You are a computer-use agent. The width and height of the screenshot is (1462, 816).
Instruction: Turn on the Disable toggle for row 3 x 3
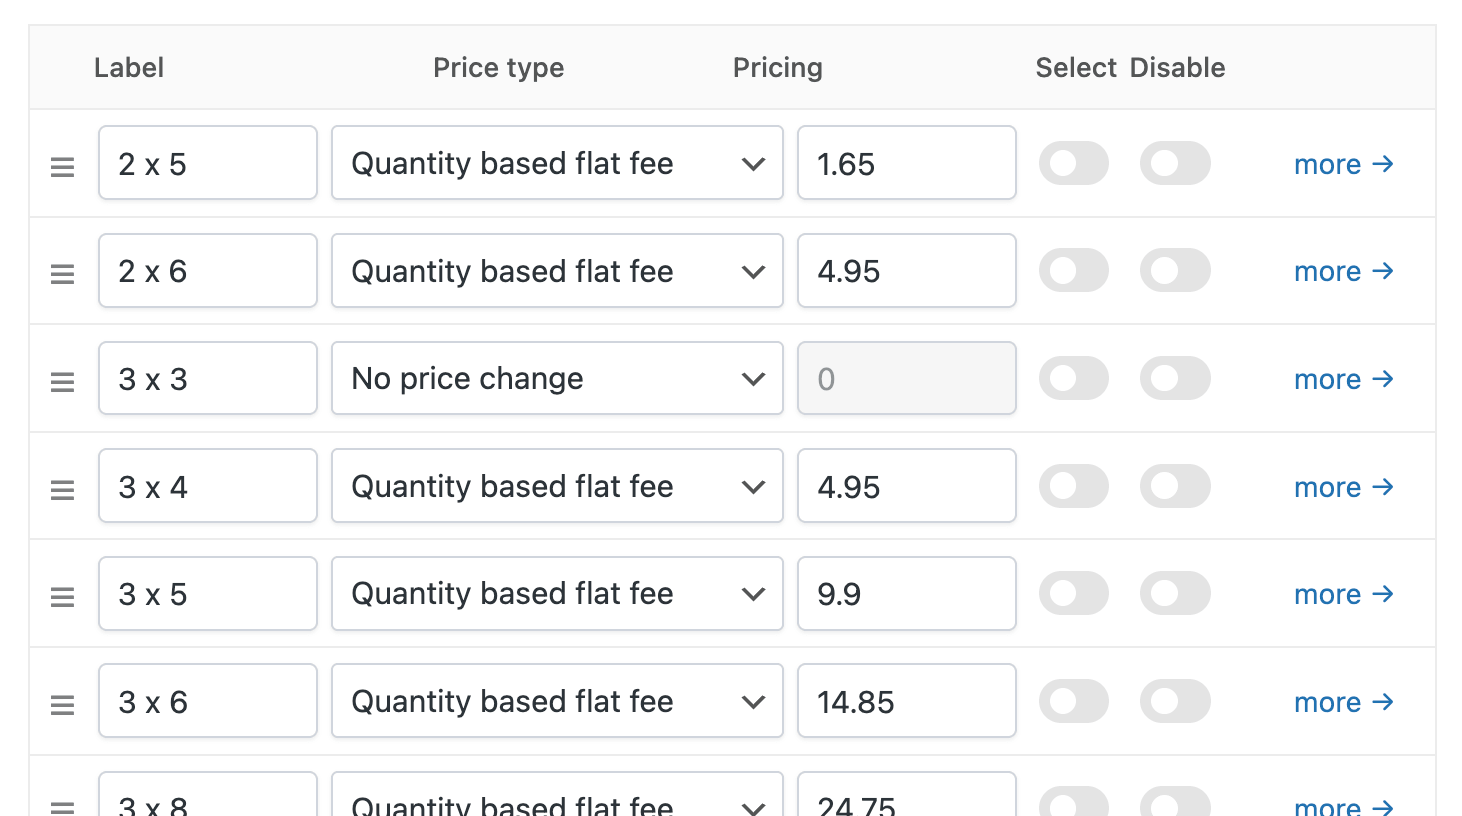point(1175,378)
